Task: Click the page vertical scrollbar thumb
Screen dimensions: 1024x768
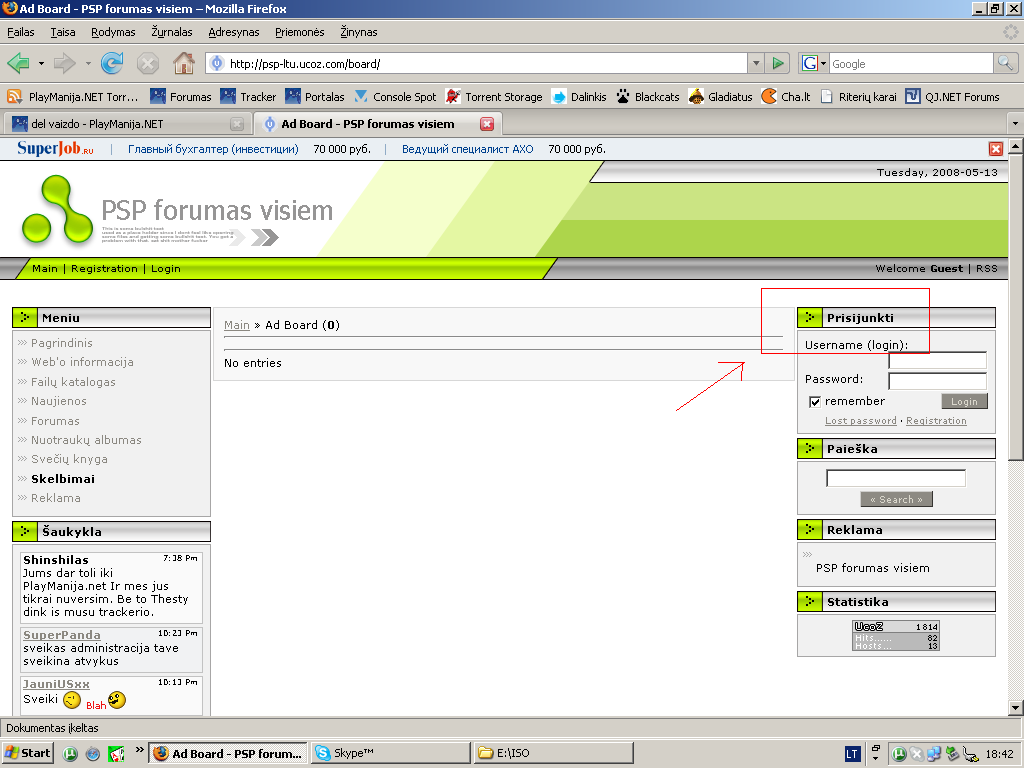Action: tap(1015, 307)
